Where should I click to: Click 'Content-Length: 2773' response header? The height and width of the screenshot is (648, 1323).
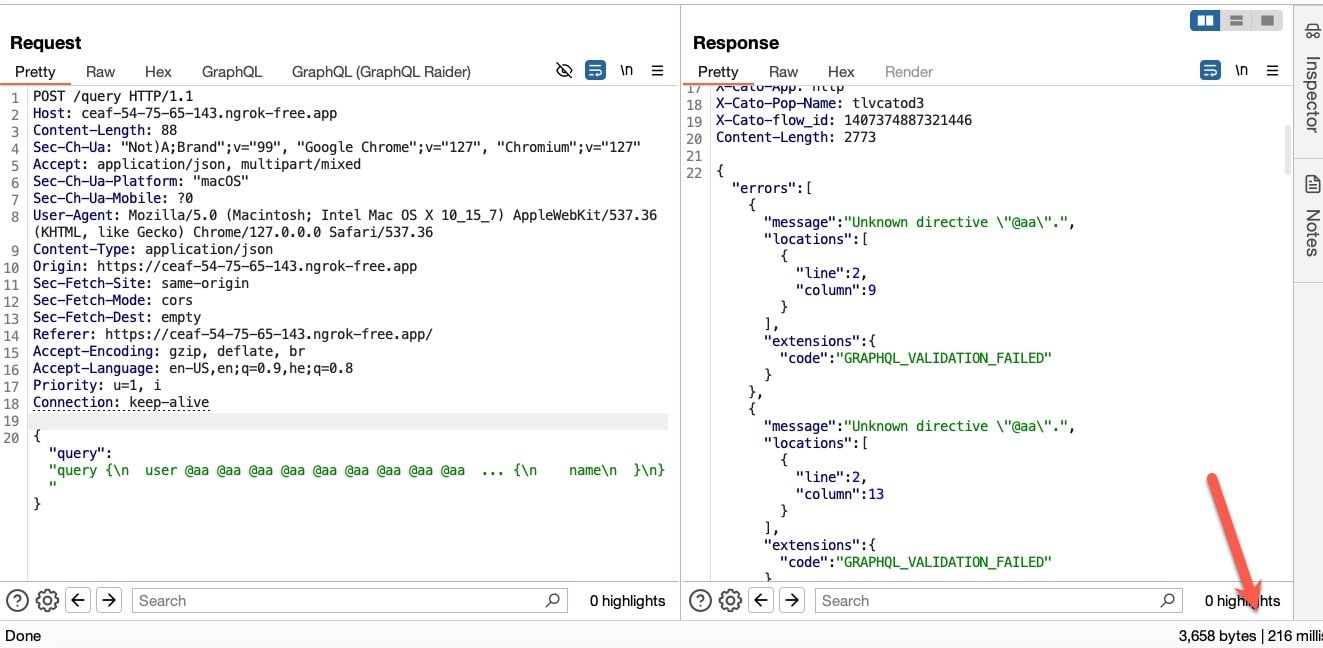[x=796, y=137]
